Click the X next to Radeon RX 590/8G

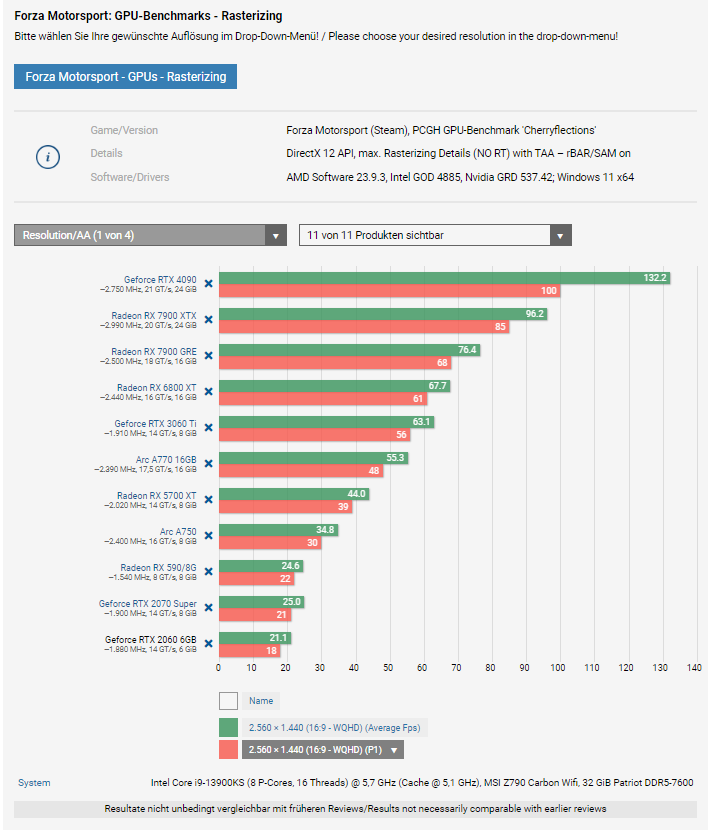point(209,572)
